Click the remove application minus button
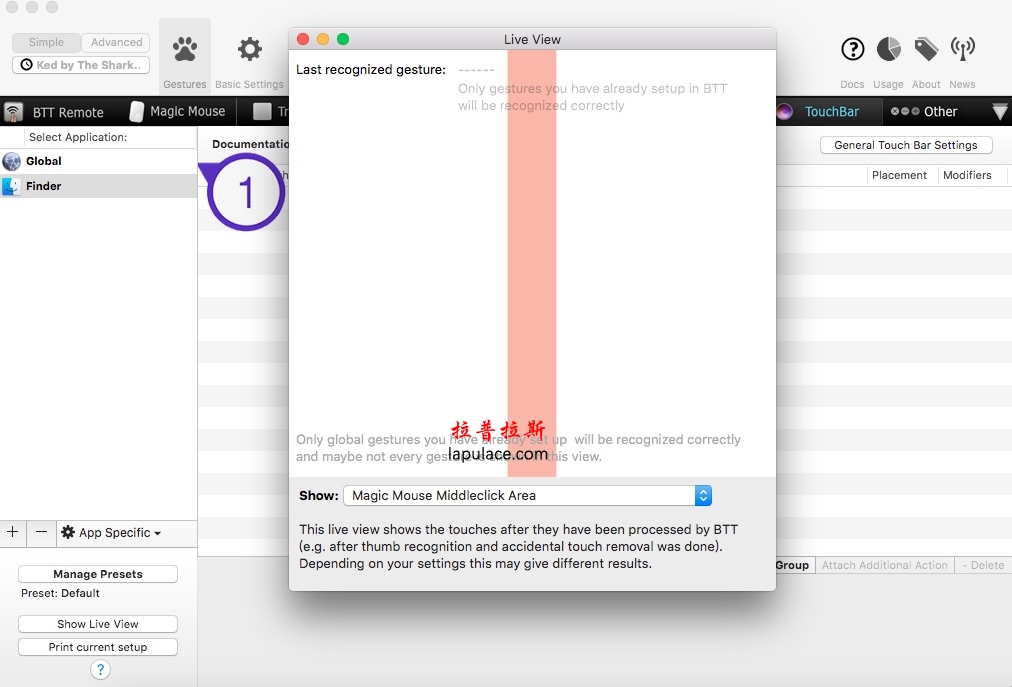This screenshot has height=687, width=1012. [x=41, y=533]
